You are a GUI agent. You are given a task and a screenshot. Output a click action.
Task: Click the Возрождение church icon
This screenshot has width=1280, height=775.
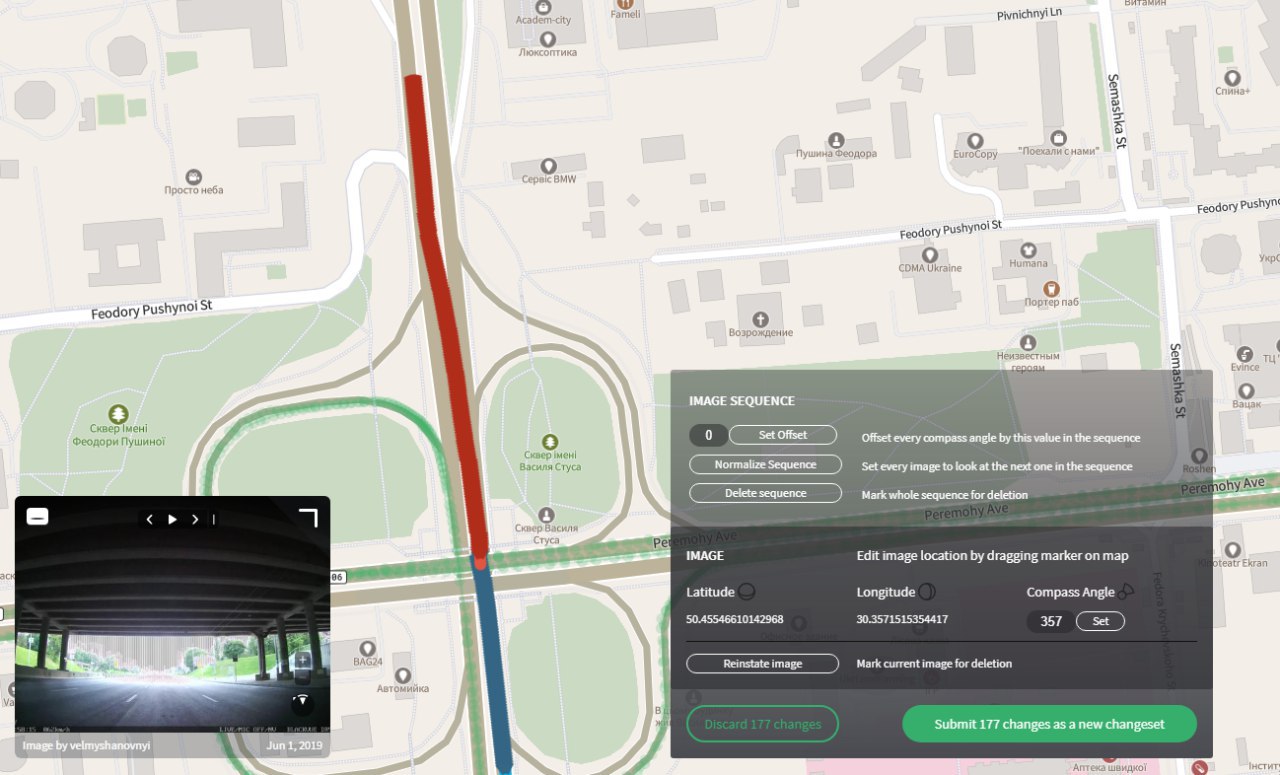760,318
